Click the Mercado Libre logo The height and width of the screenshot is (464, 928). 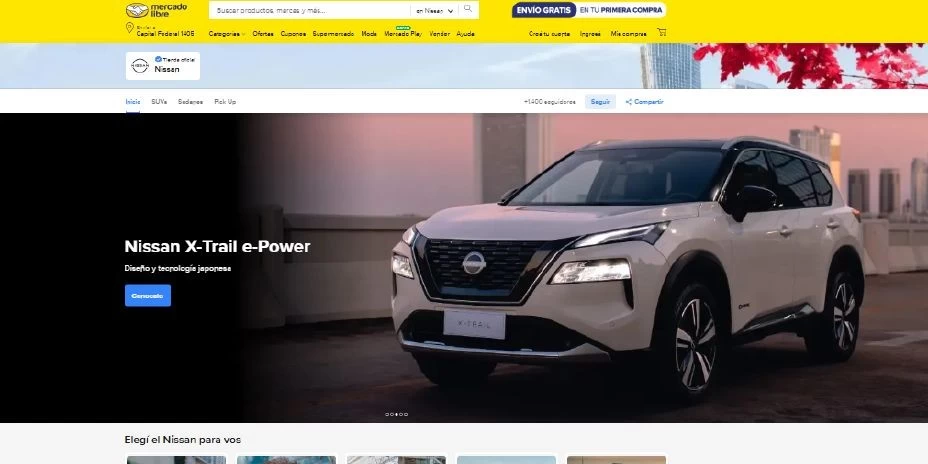[156, 10]
